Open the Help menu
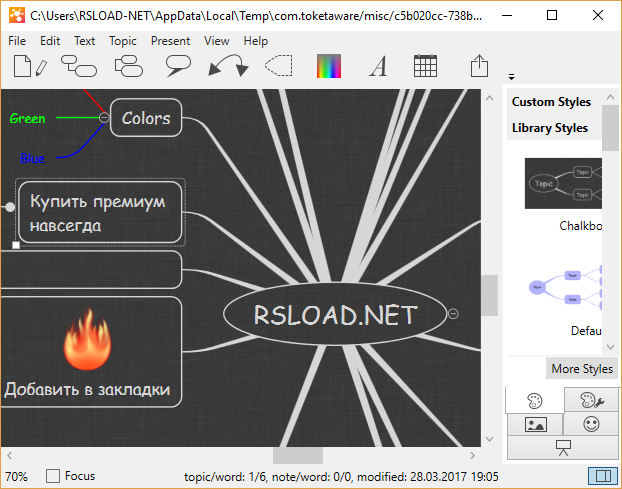Image resolution: width=622 pixels, height=489 pixels. coord(256,41)
